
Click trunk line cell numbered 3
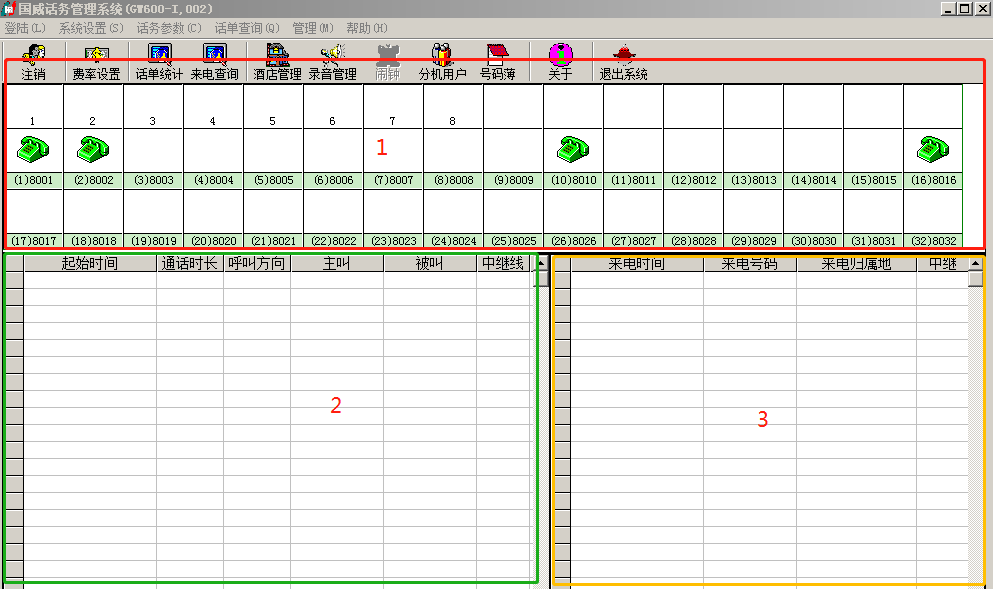153,107
